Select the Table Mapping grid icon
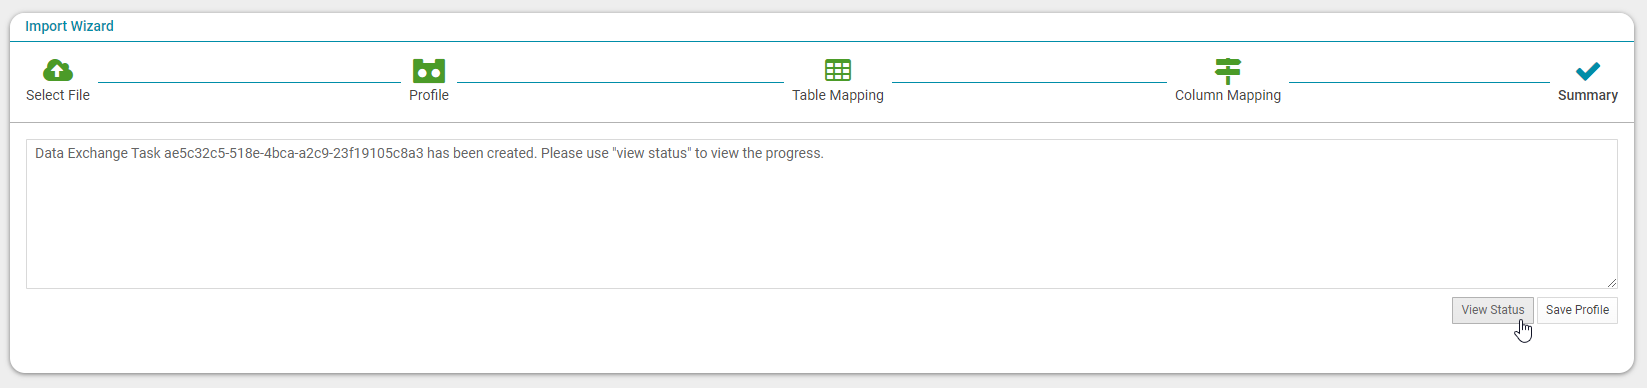 coord(838,70)
